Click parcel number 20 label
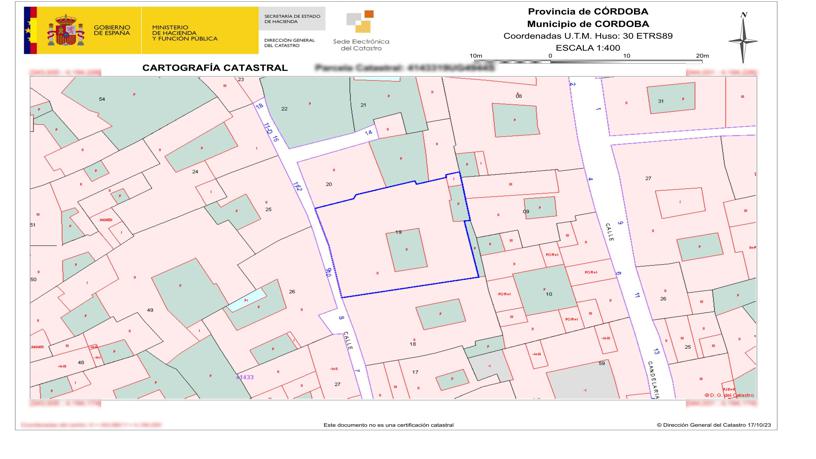 [329, 184]
